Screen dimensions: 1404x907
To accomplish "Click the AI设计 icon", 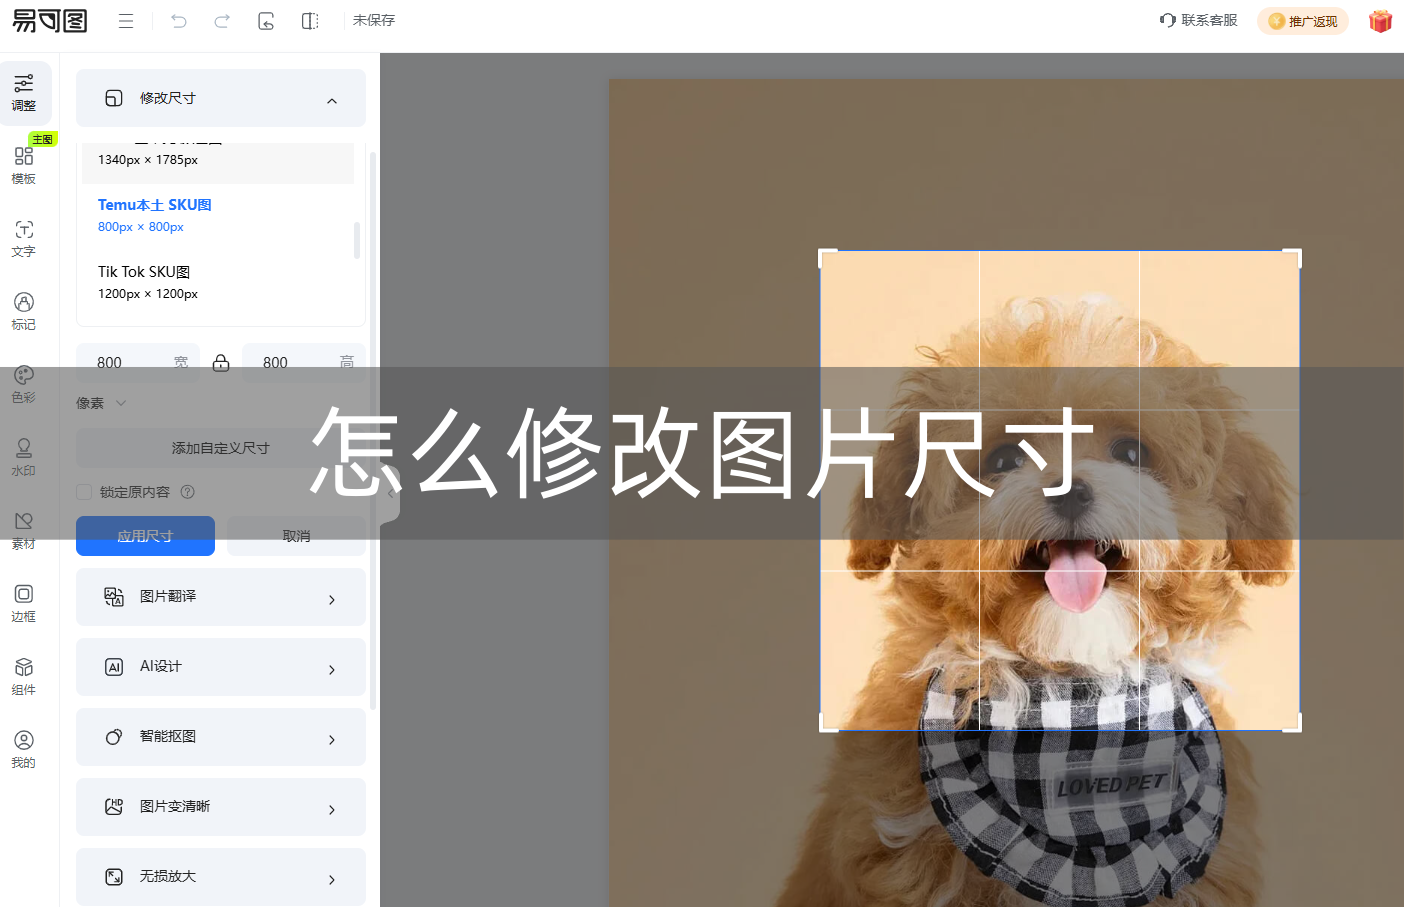I will point(114,667).
